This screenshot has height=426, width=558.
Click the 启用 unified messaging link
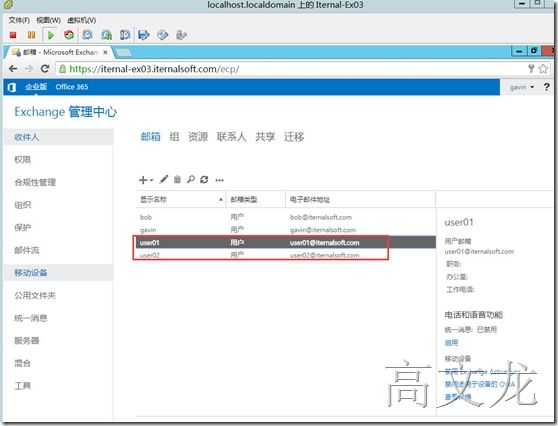pos(451,343)
